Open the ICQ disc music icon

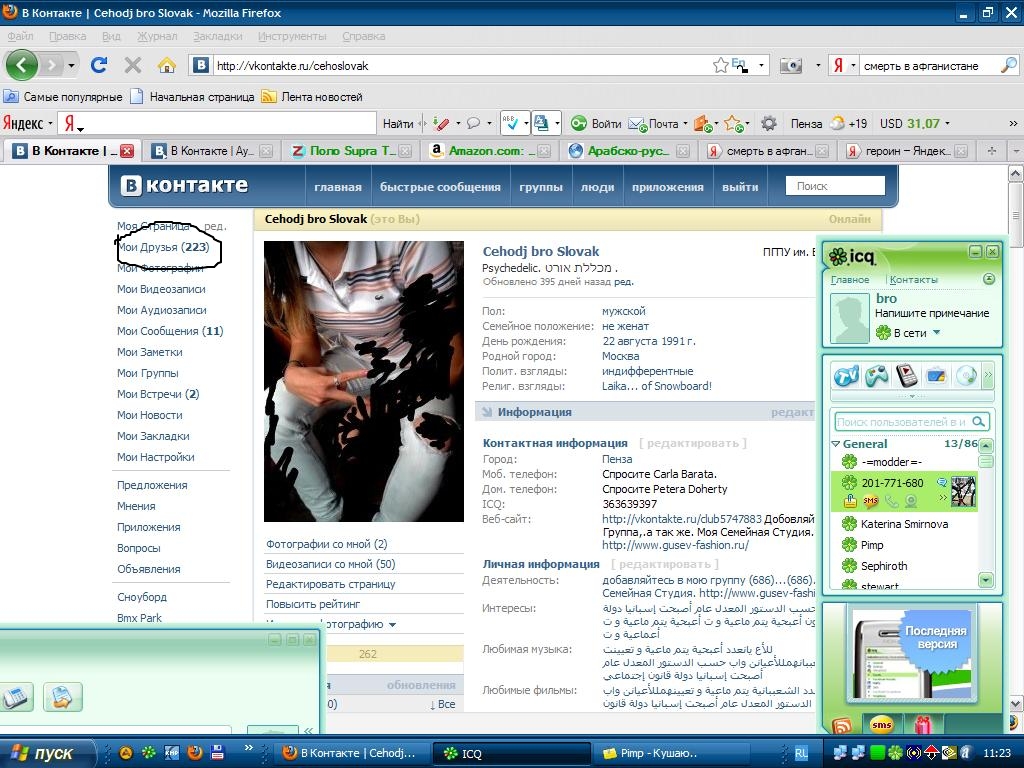pyautogui.click(x=966, y=376)
